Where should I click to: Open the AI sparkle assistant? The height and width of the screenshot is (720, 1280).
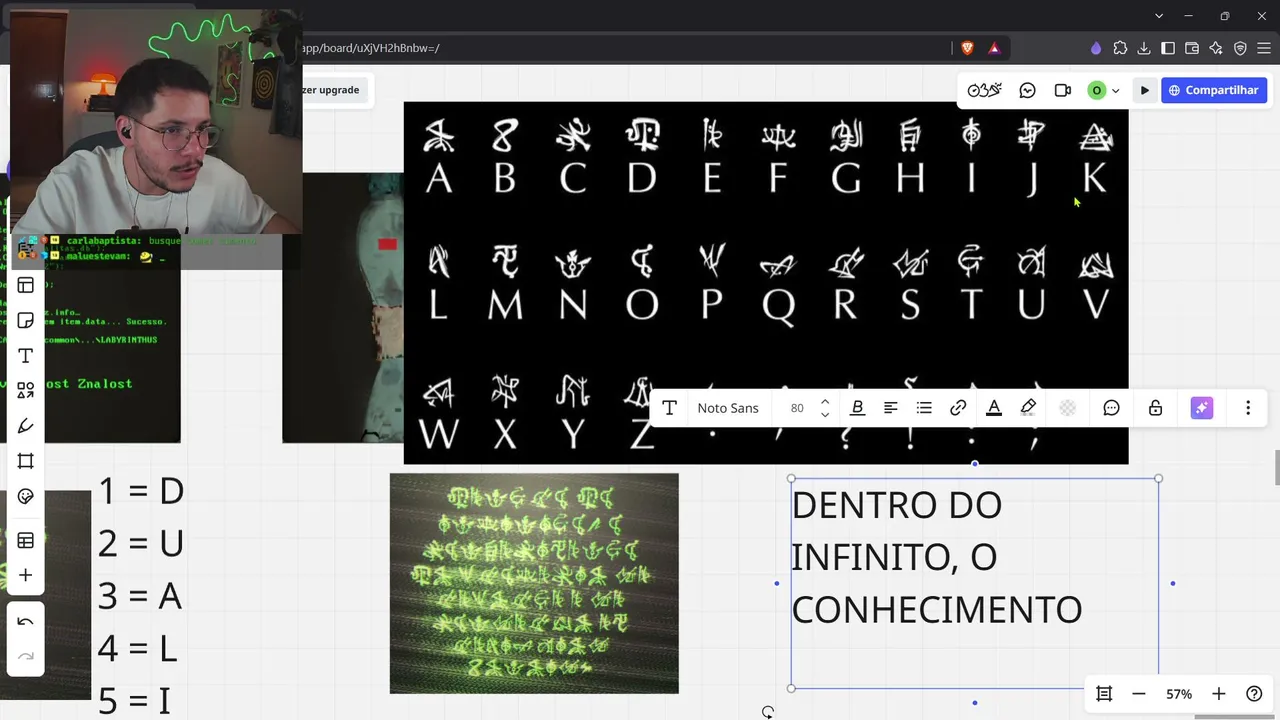pyautogui.click(x=1202, y=408)
